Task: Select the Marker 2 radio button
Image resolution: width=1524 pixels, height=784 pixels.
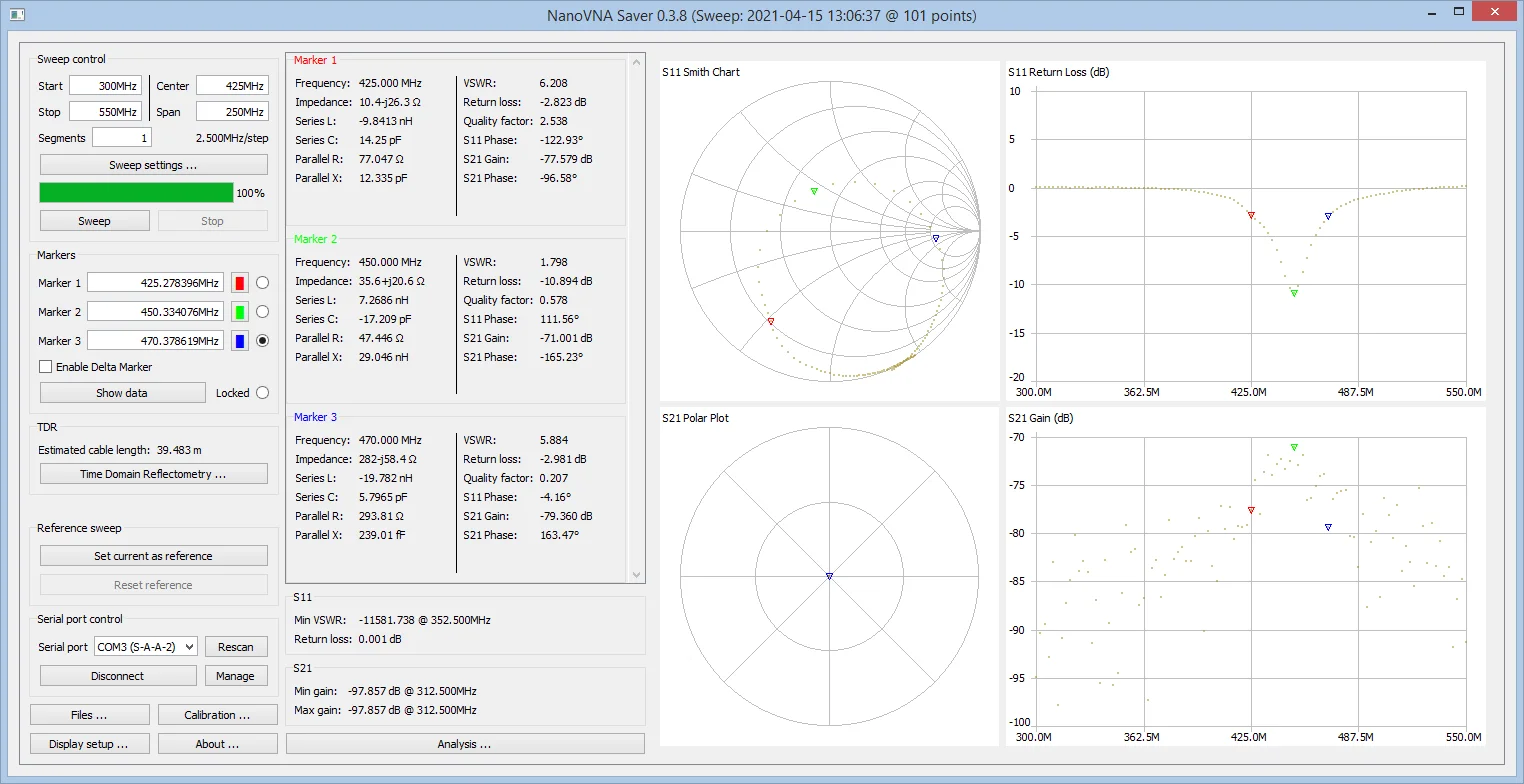Action: click(x=263, y=312)
